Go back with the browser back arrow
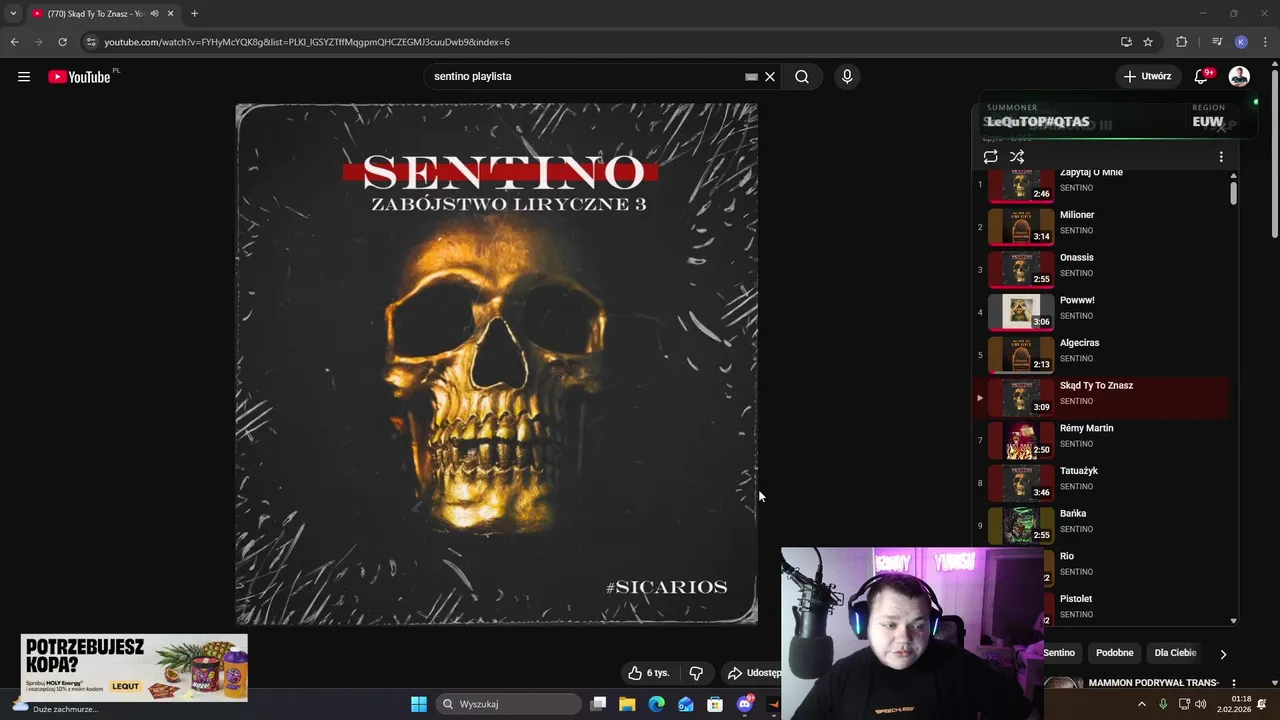The height and width of the screenshot is (720, 1280). tap(14, 42)
